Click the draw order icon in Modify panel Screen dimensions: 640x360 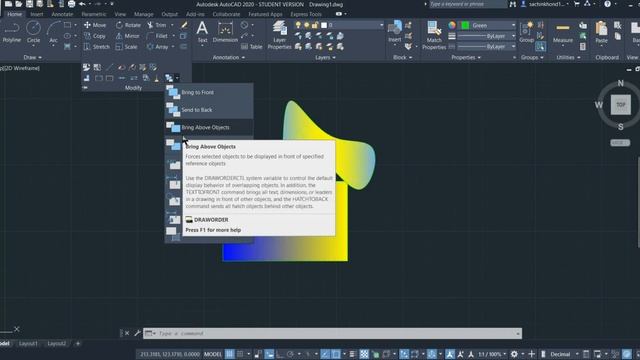[x=169, y=78]
